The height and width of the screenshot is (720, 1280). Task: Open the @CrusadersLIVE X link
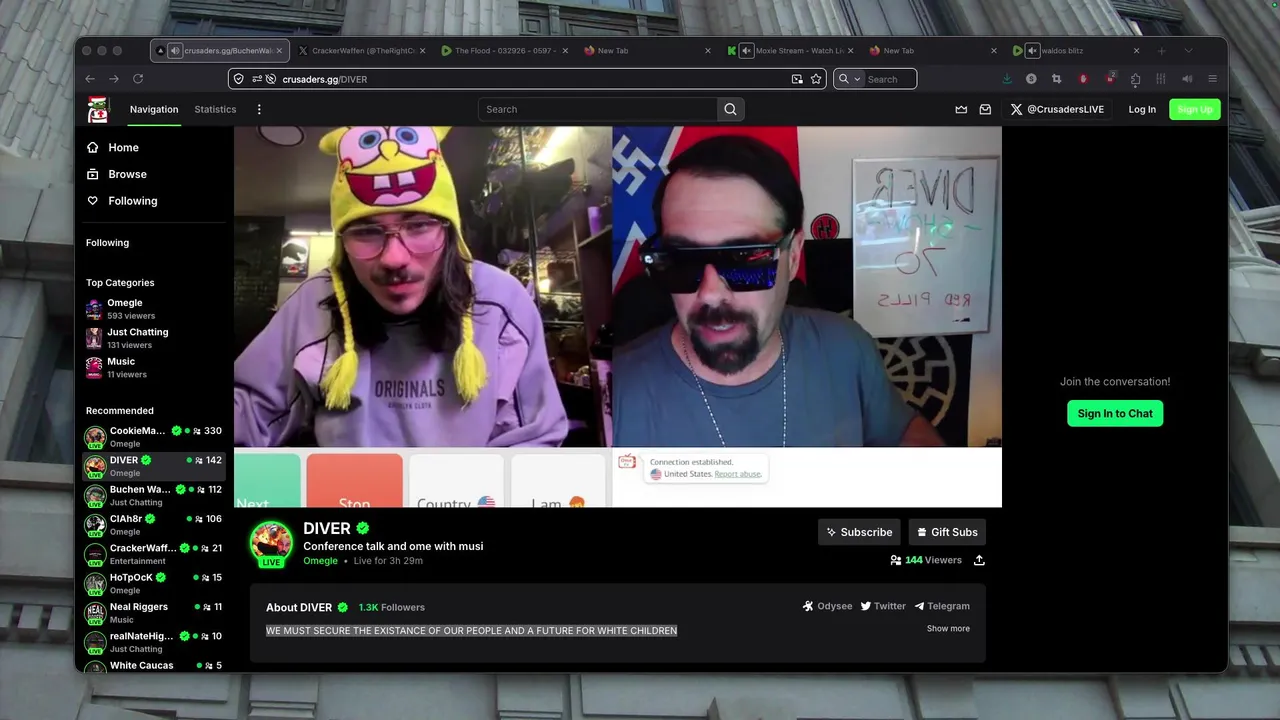[1057, 109]
